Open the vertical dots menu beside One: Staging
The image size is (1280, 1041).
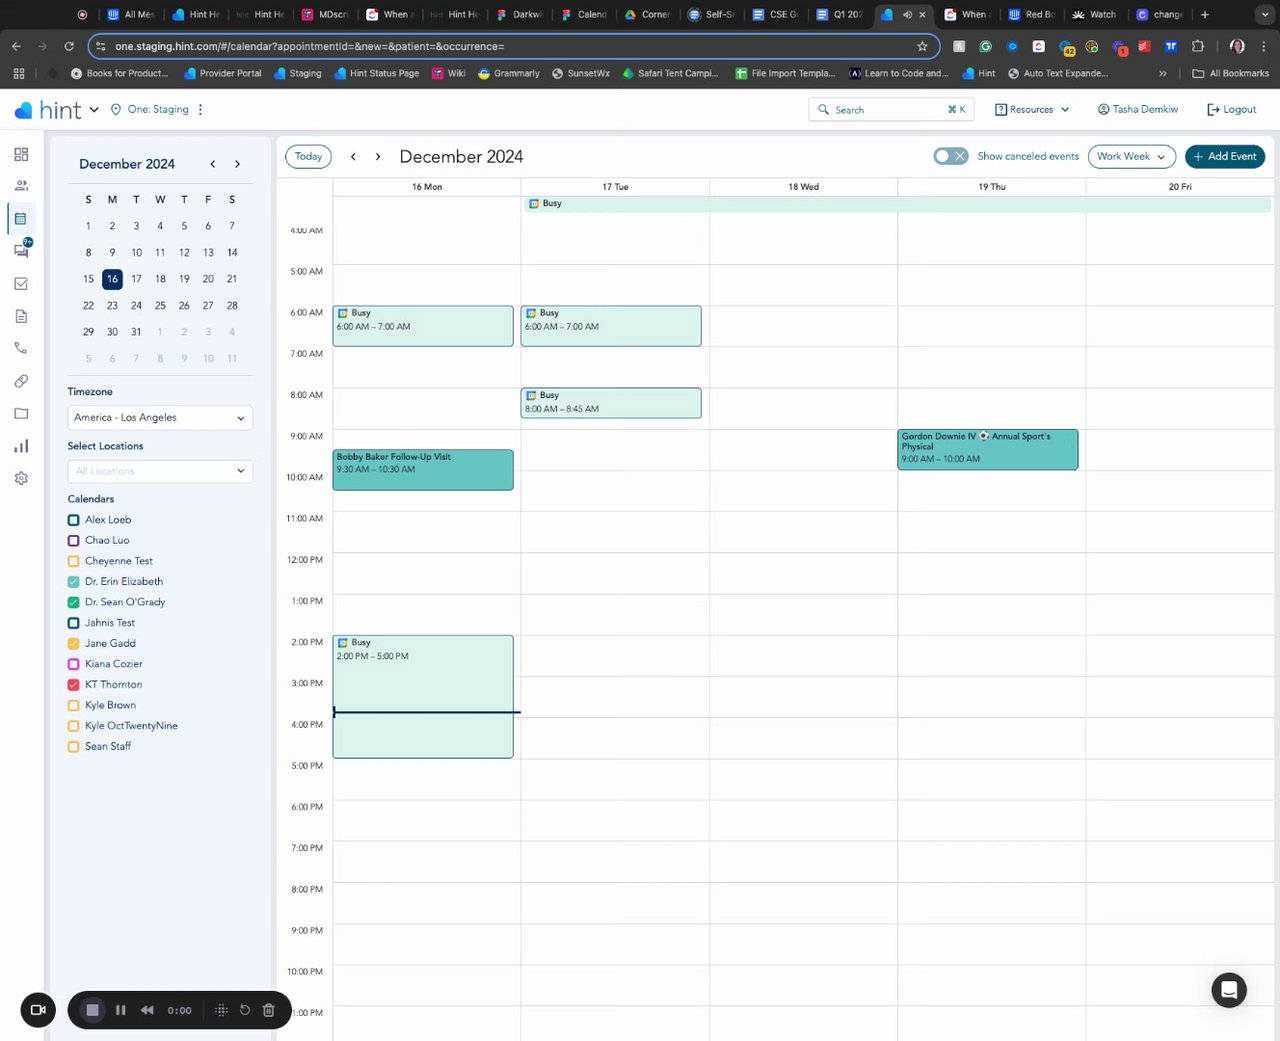pyautogui.click(x=200, y=109)
